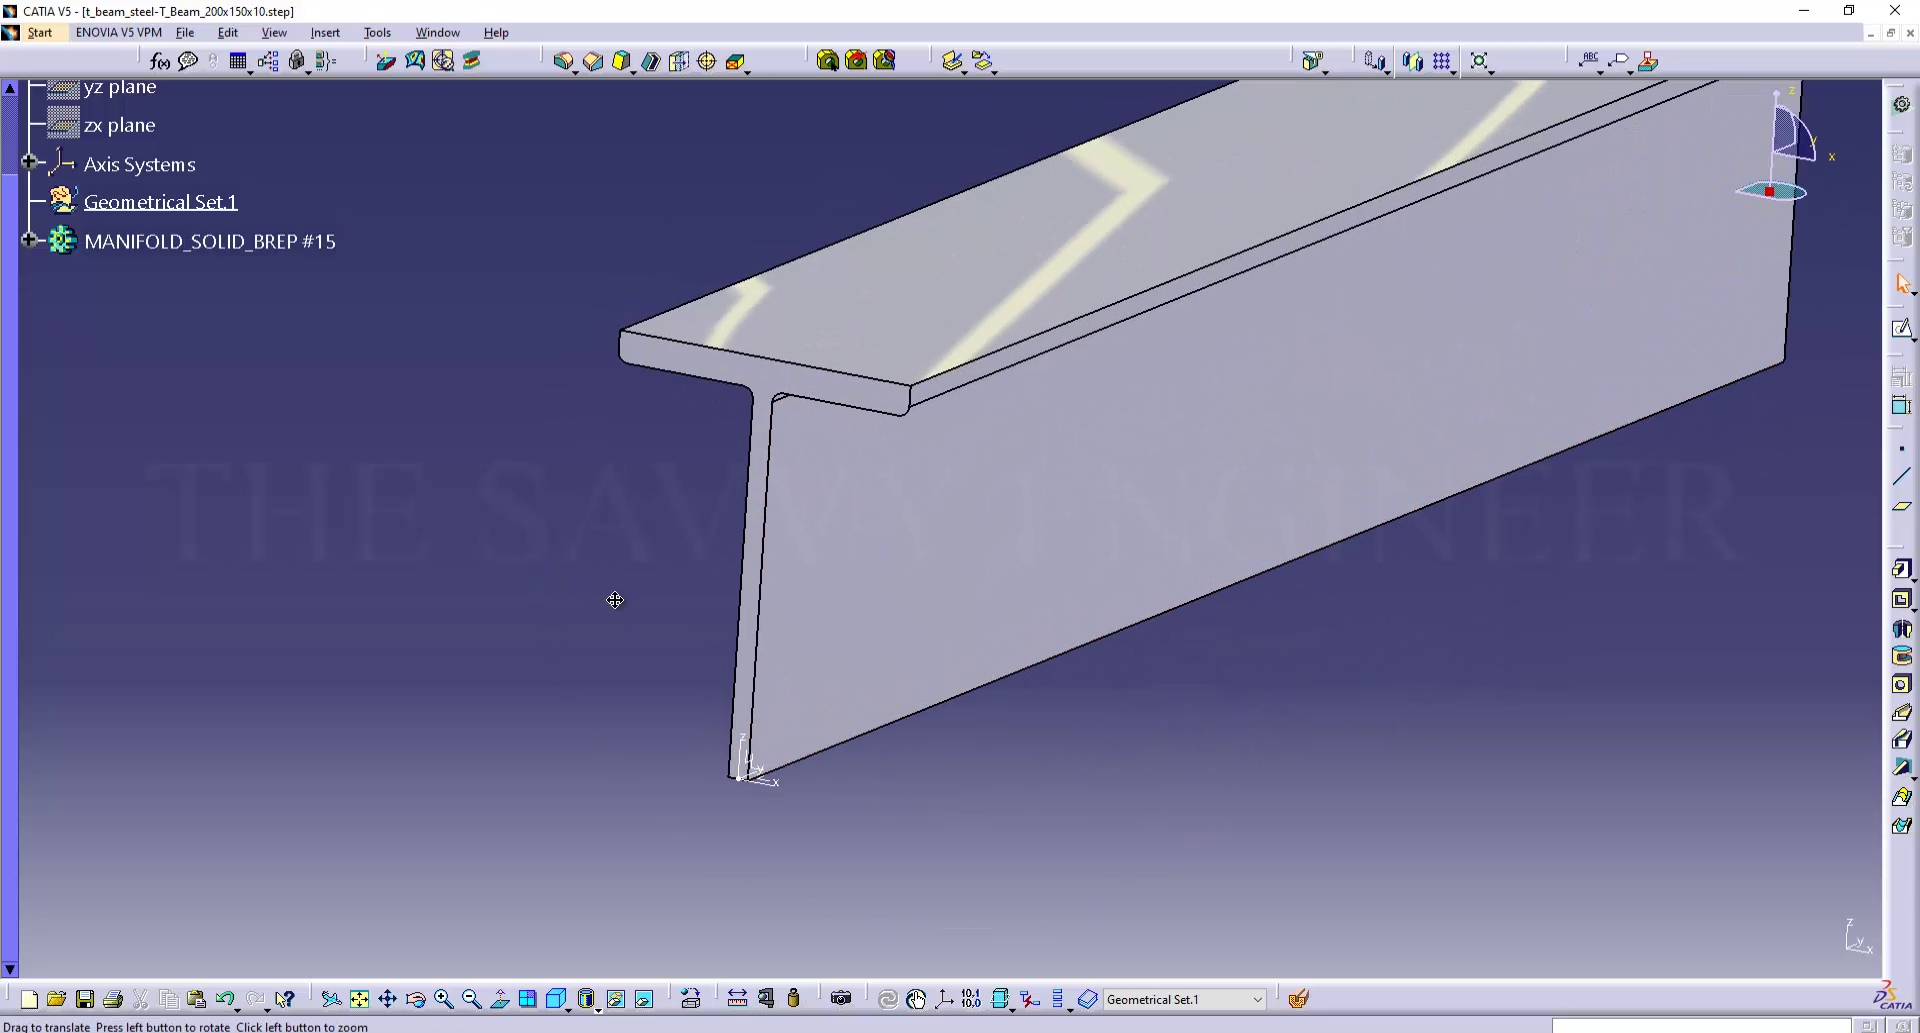1920x1033 pixels.
Task: Toggle the Rotate view mode
Action: 415,999
